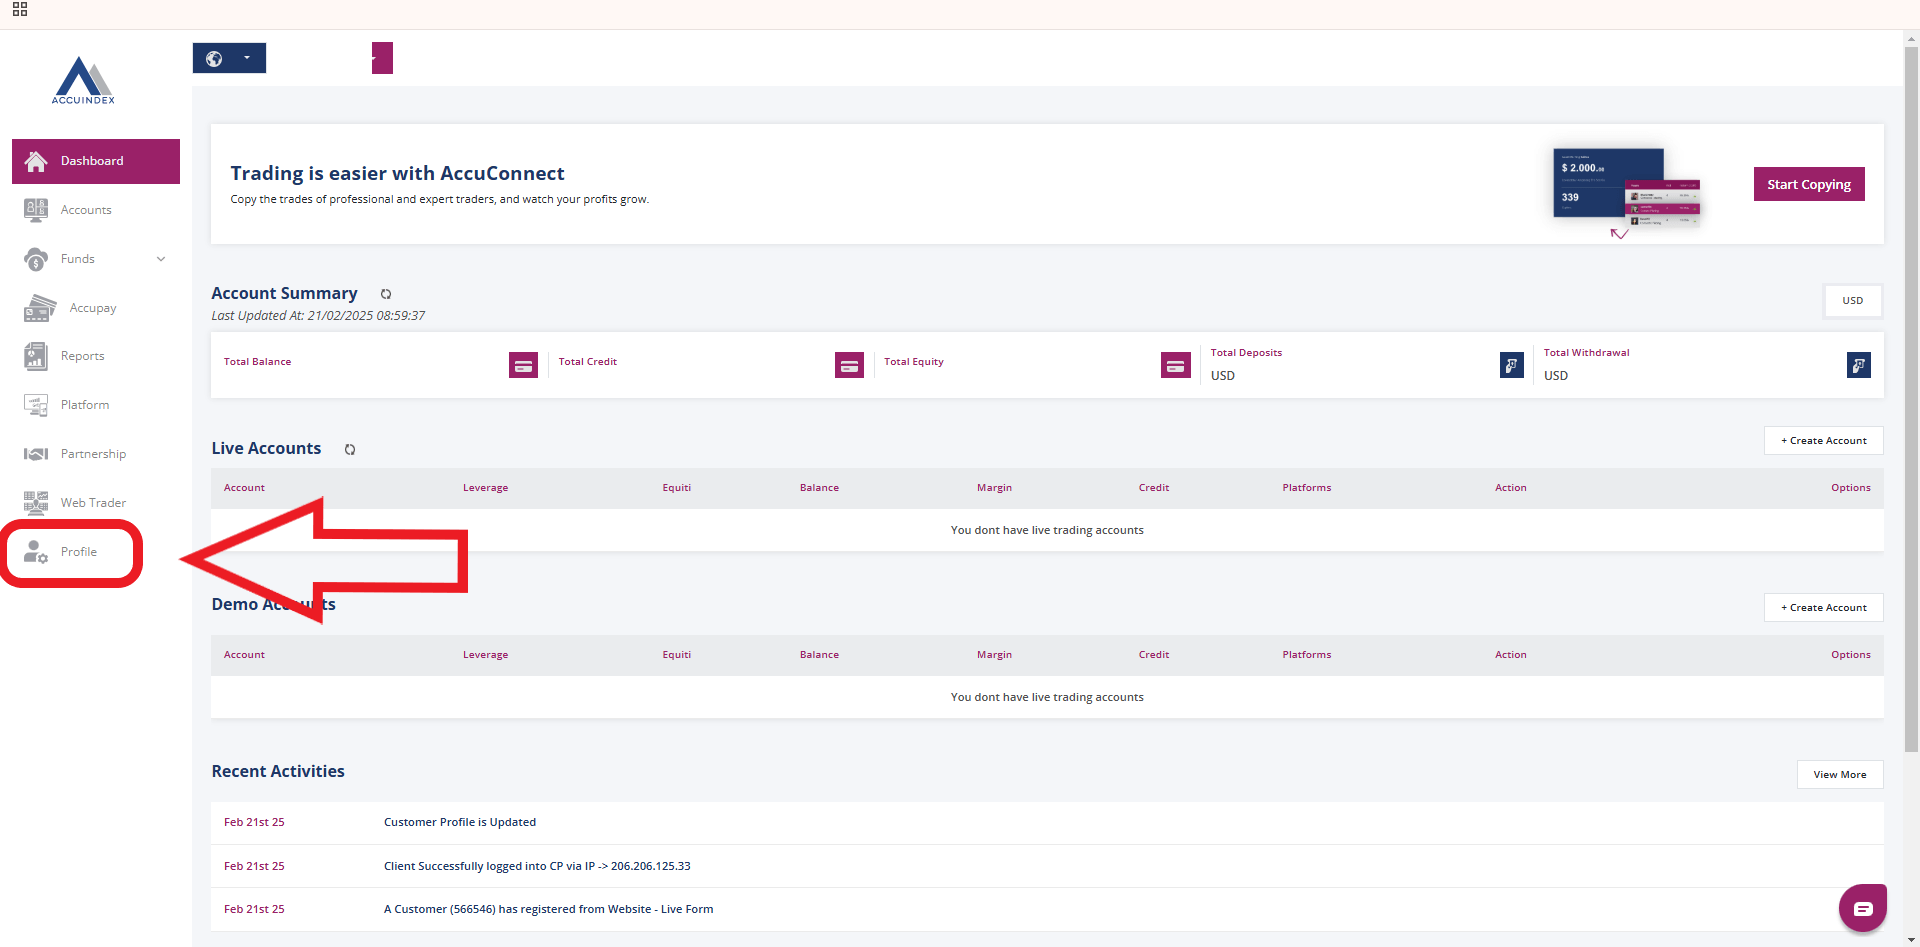Viewport: 1920px width, 947px height.
Task: Click the Accuindex logo
Action: click(x=84, y=80)
